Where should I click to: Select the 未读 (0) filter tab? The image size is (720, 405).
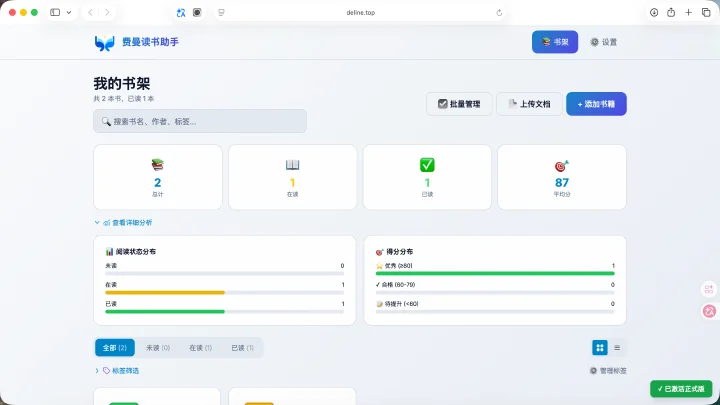point(158,348)
